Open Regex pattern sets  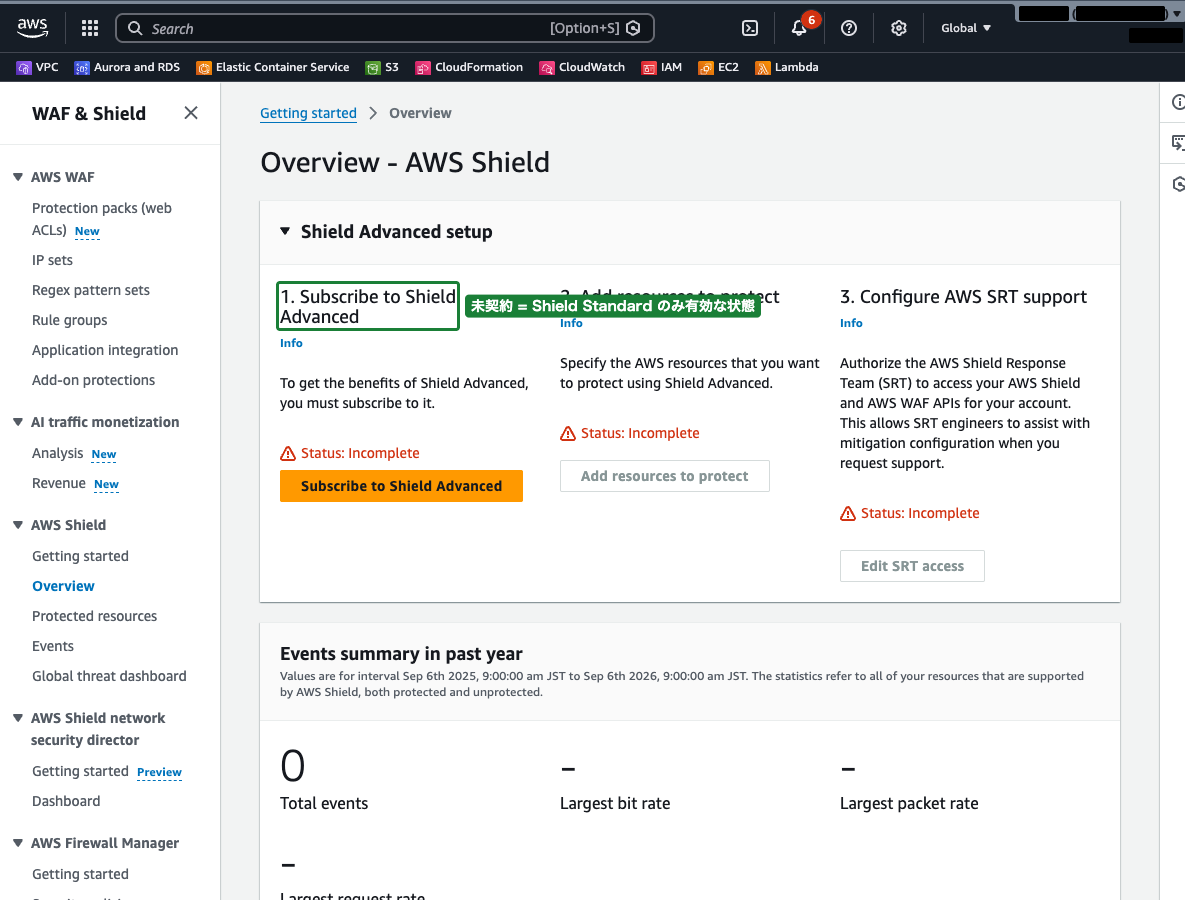(x=91, y=290)
